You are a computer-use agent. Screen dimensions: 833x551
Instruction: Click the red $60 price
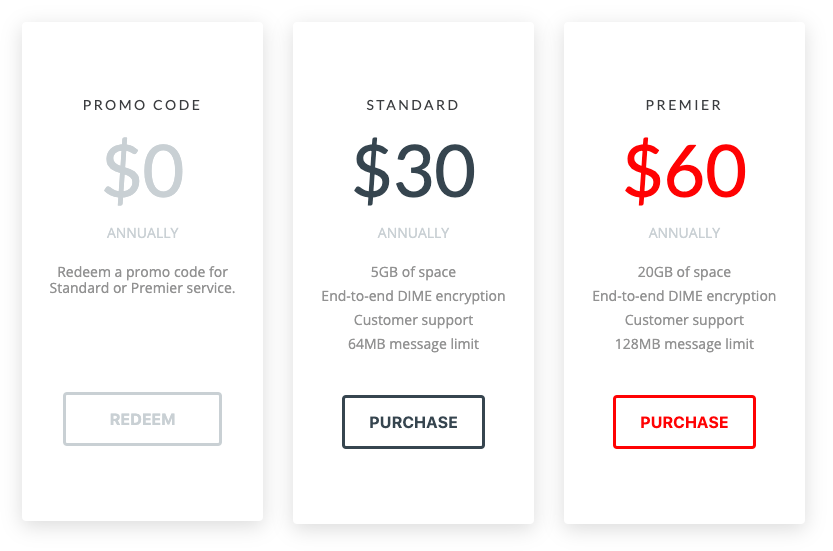pos(685,171)
